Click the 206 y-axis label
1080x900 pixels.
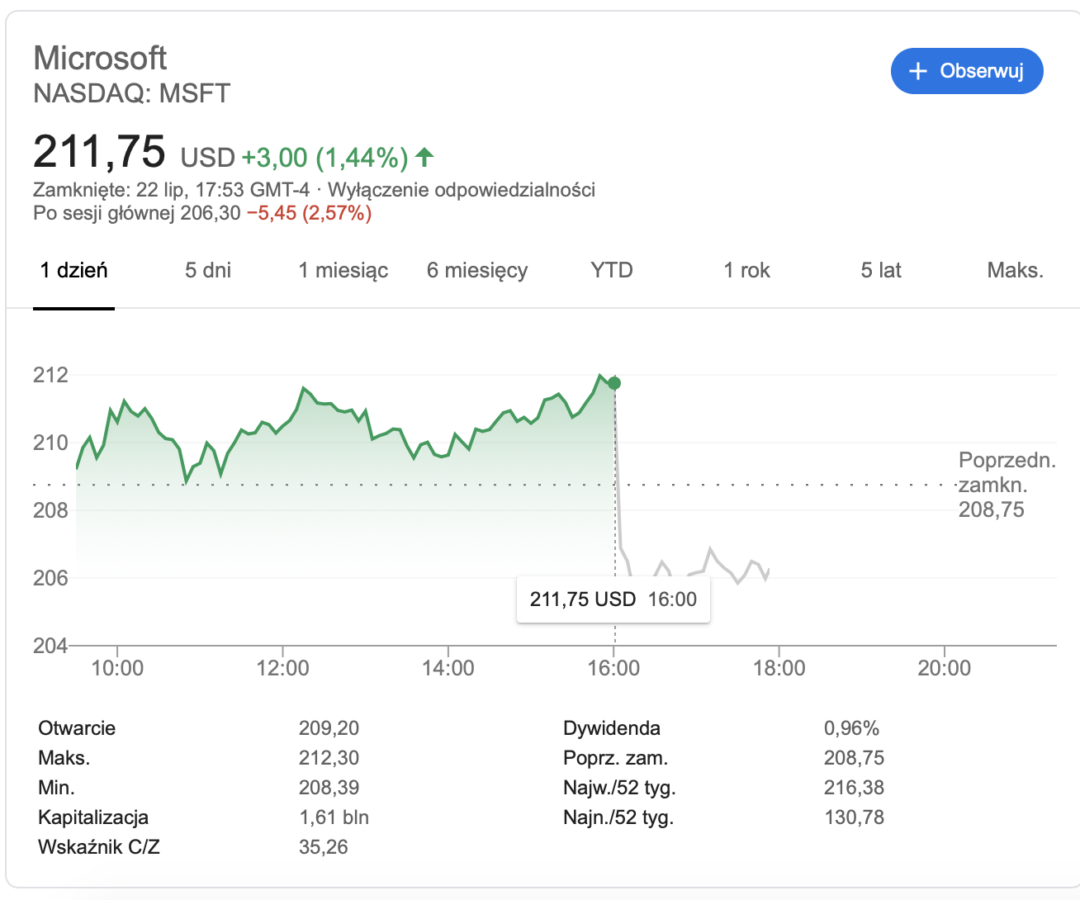[51, 578]
